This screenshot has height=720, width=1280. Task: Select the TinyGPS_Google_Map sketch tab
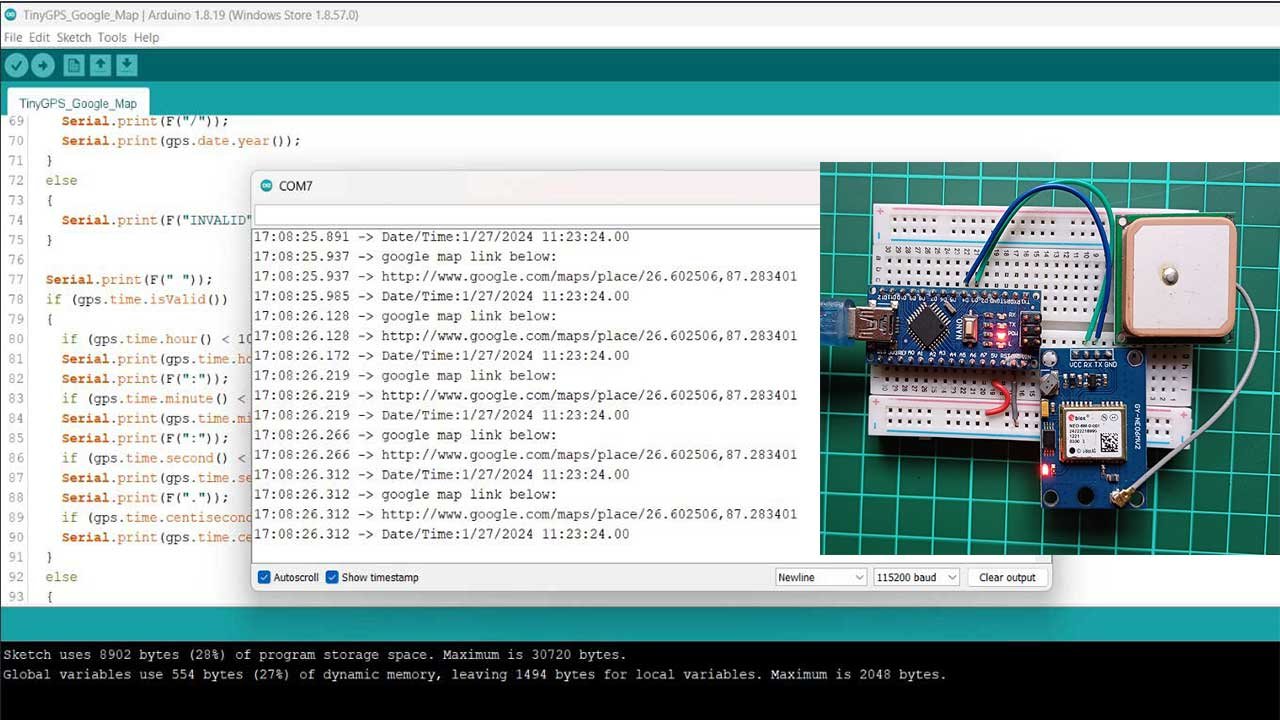click(x=78, y=103)
